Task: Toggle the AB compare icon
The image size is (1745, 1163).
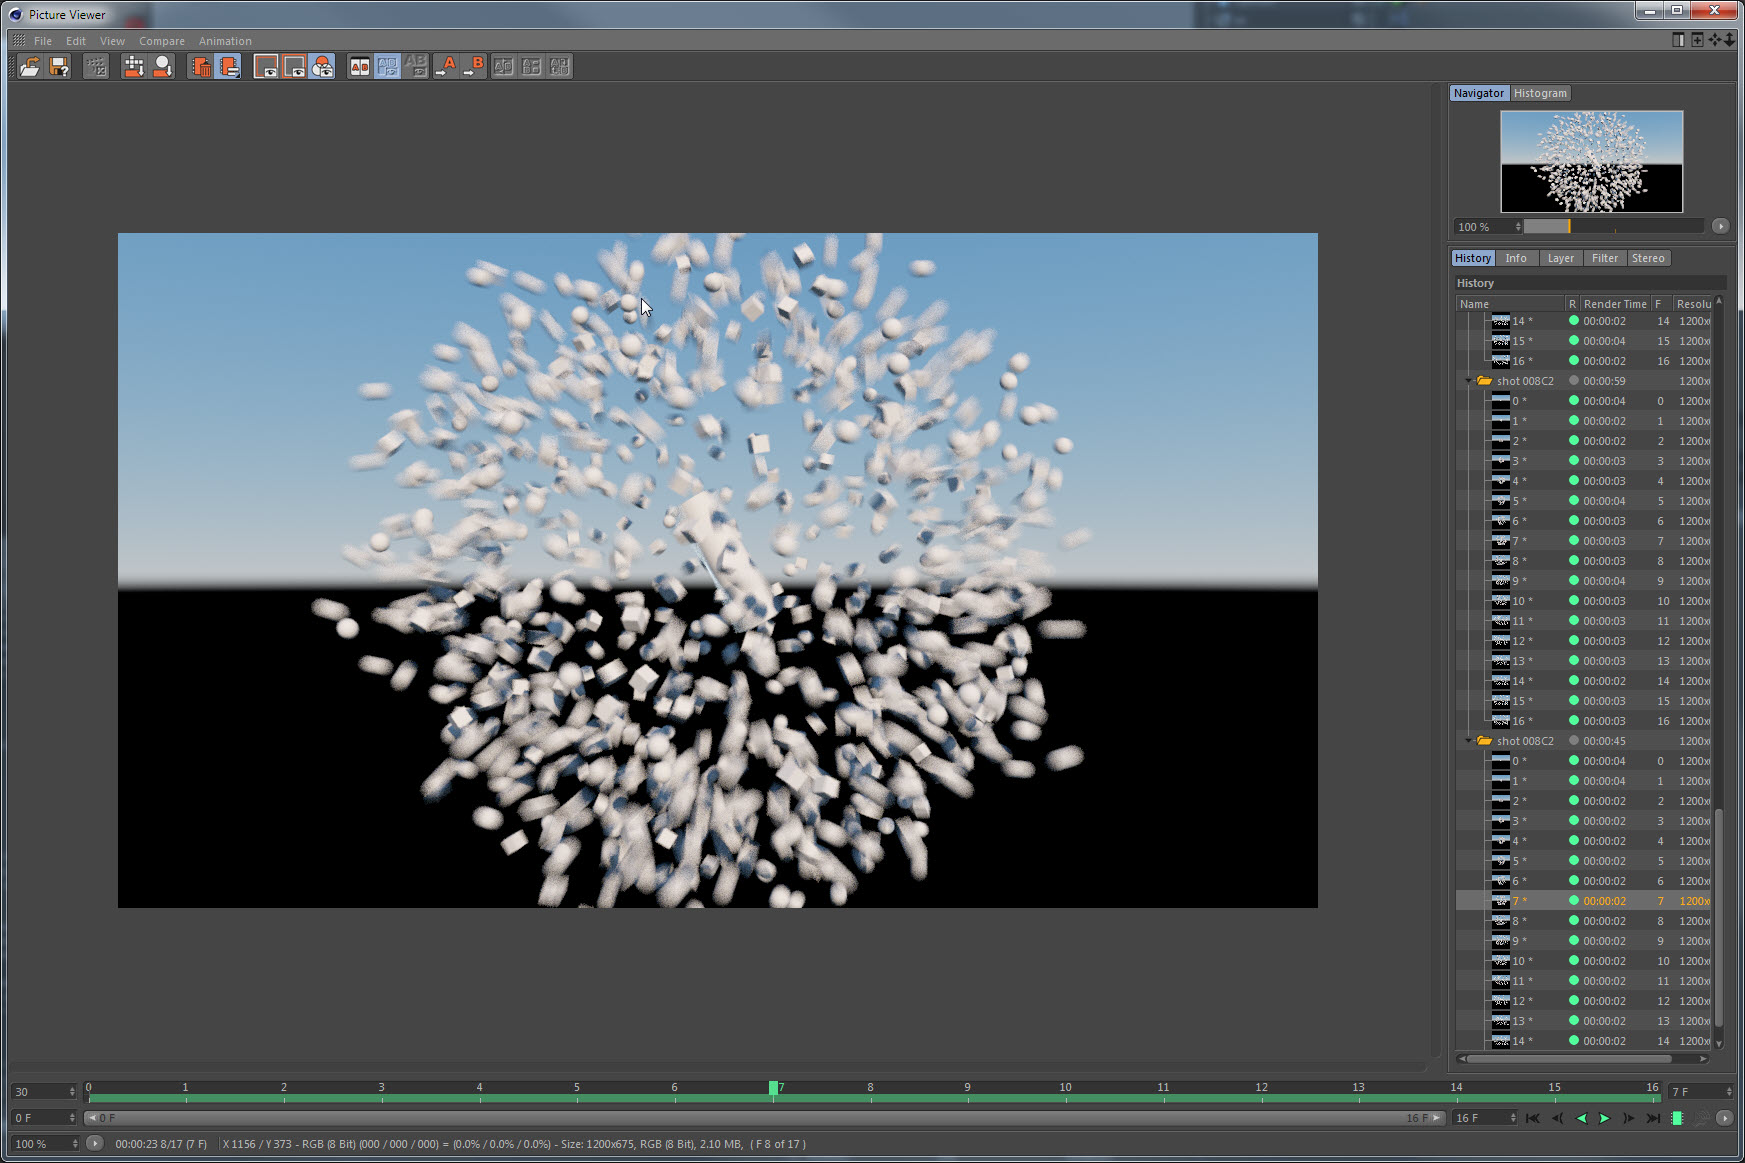Action: click(360, 67)
